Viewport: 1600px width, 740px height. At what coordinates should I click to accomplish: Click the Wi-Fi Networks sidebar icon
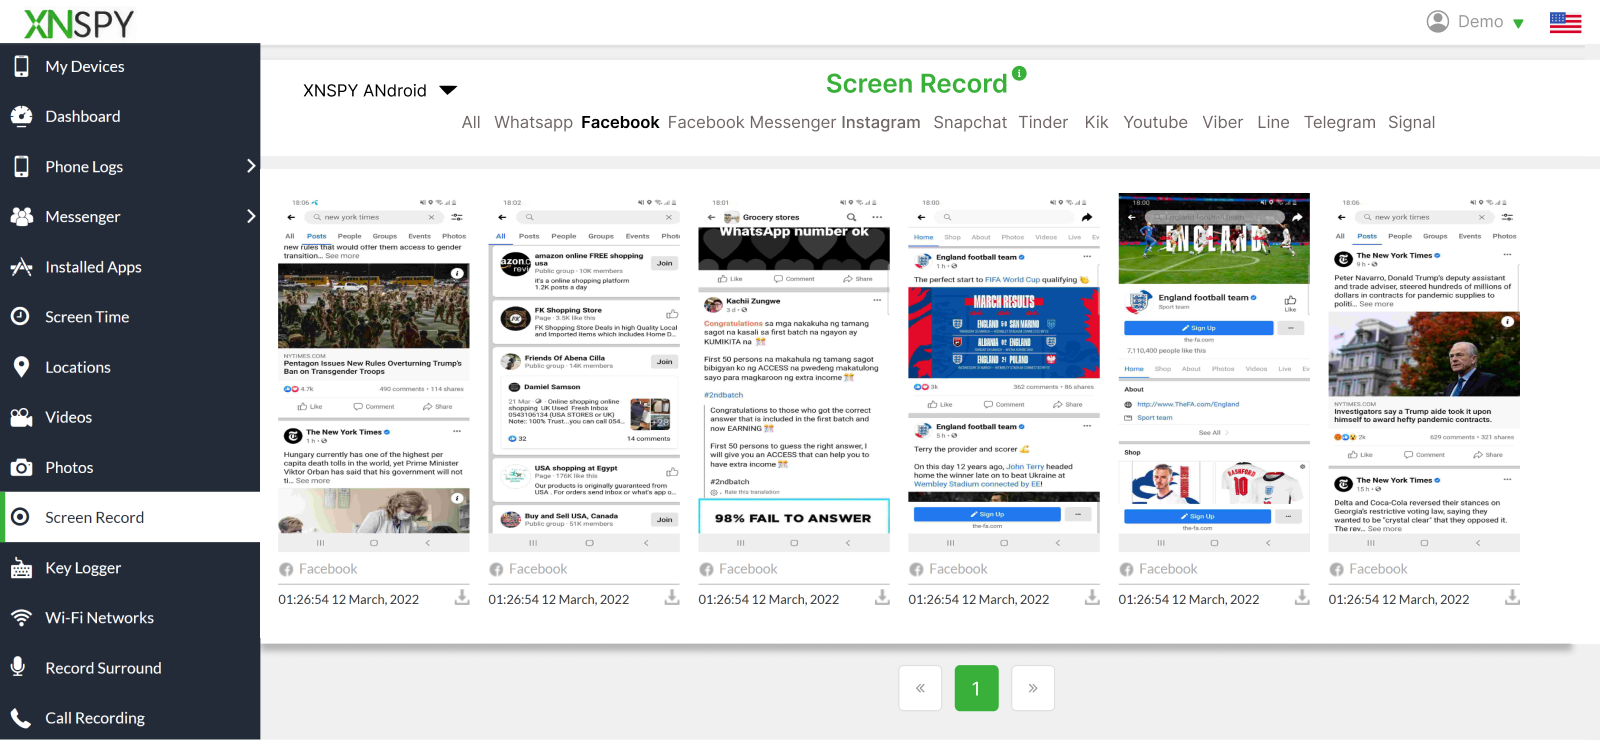pyautogui.click(x=21, y=618)
